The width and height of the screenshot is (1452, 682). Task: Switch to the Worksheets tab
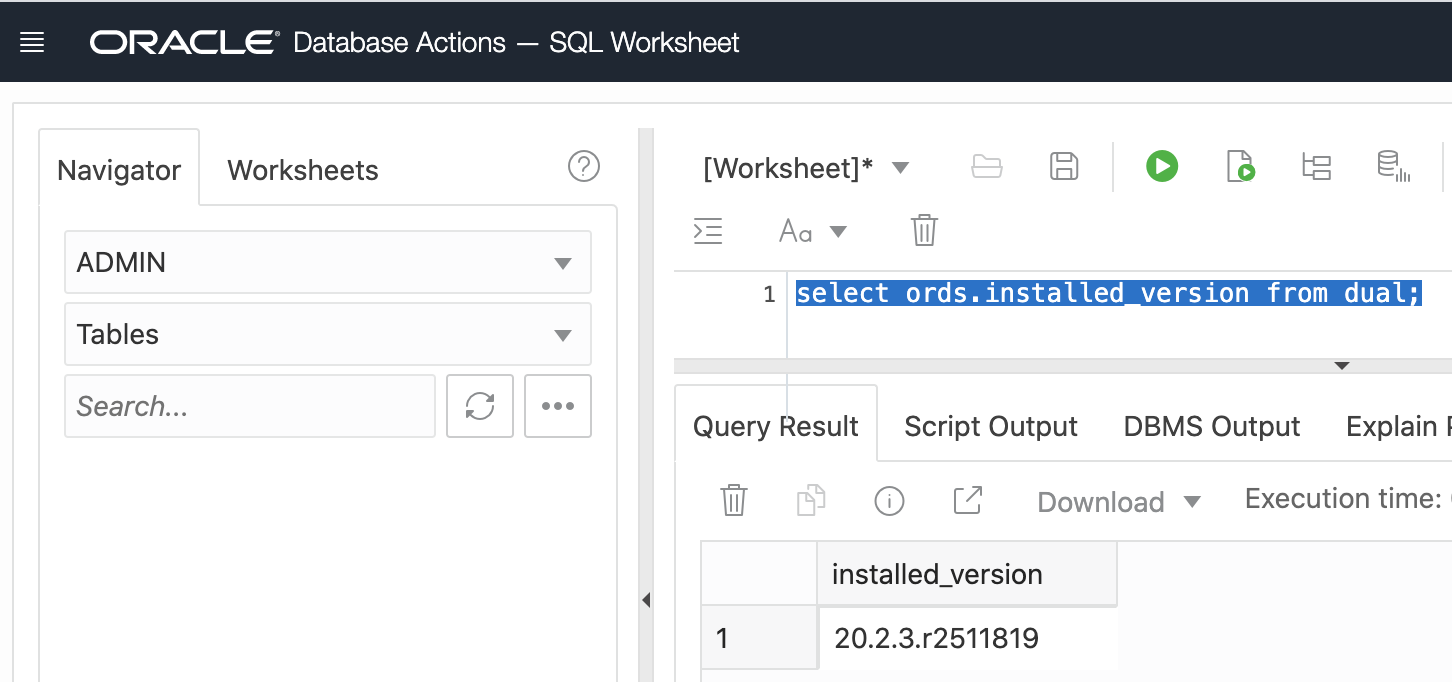(x=303, y=170)
